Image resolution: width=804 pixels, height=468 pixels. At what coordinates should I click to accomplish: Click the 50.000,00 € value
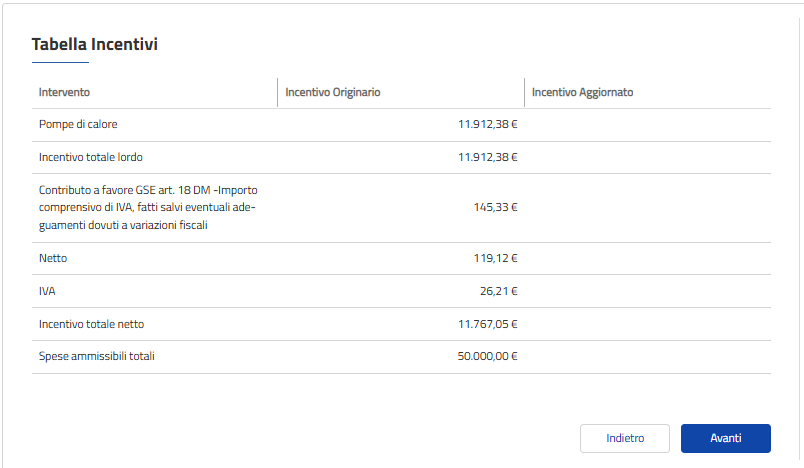pos(488,356)
